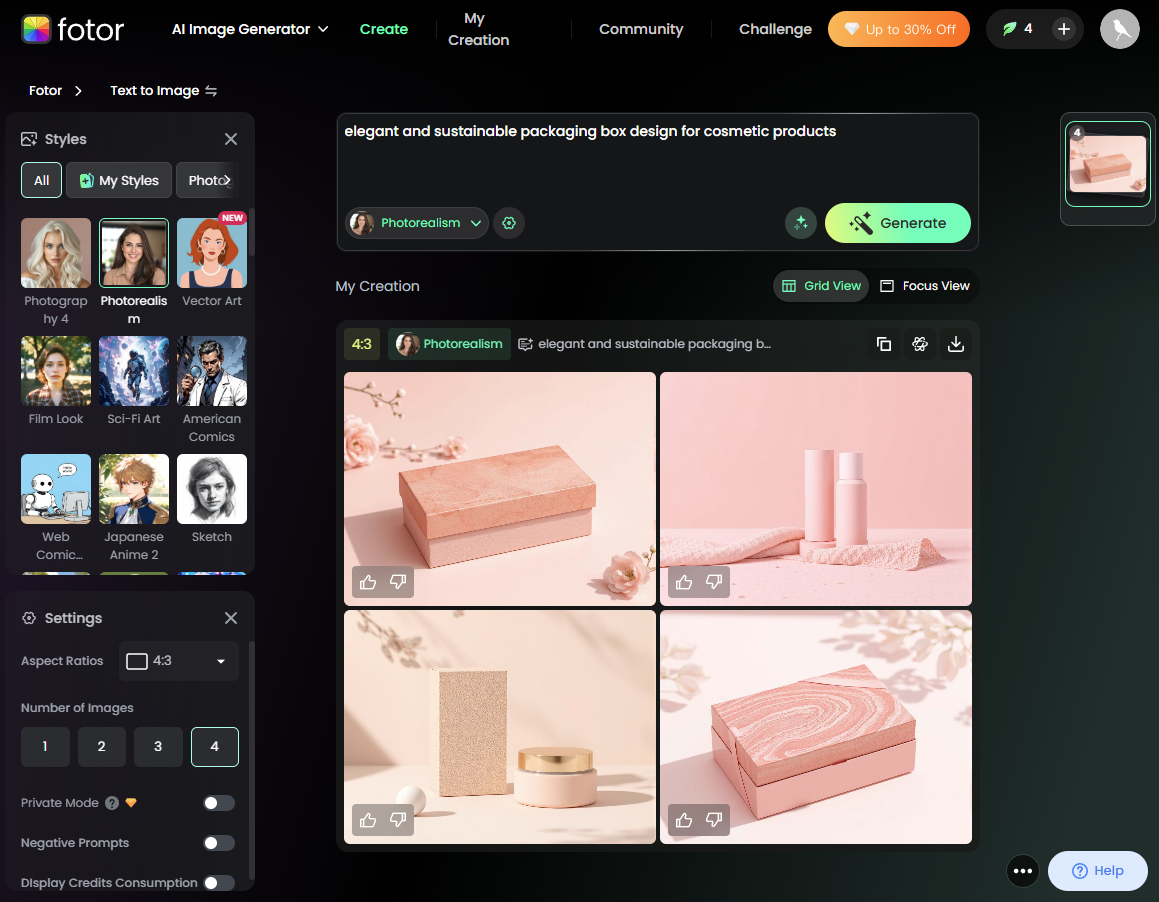This screenshot has height=902, width=1159.
Task: Go to the Community page
Action: [x=641, y=29]
